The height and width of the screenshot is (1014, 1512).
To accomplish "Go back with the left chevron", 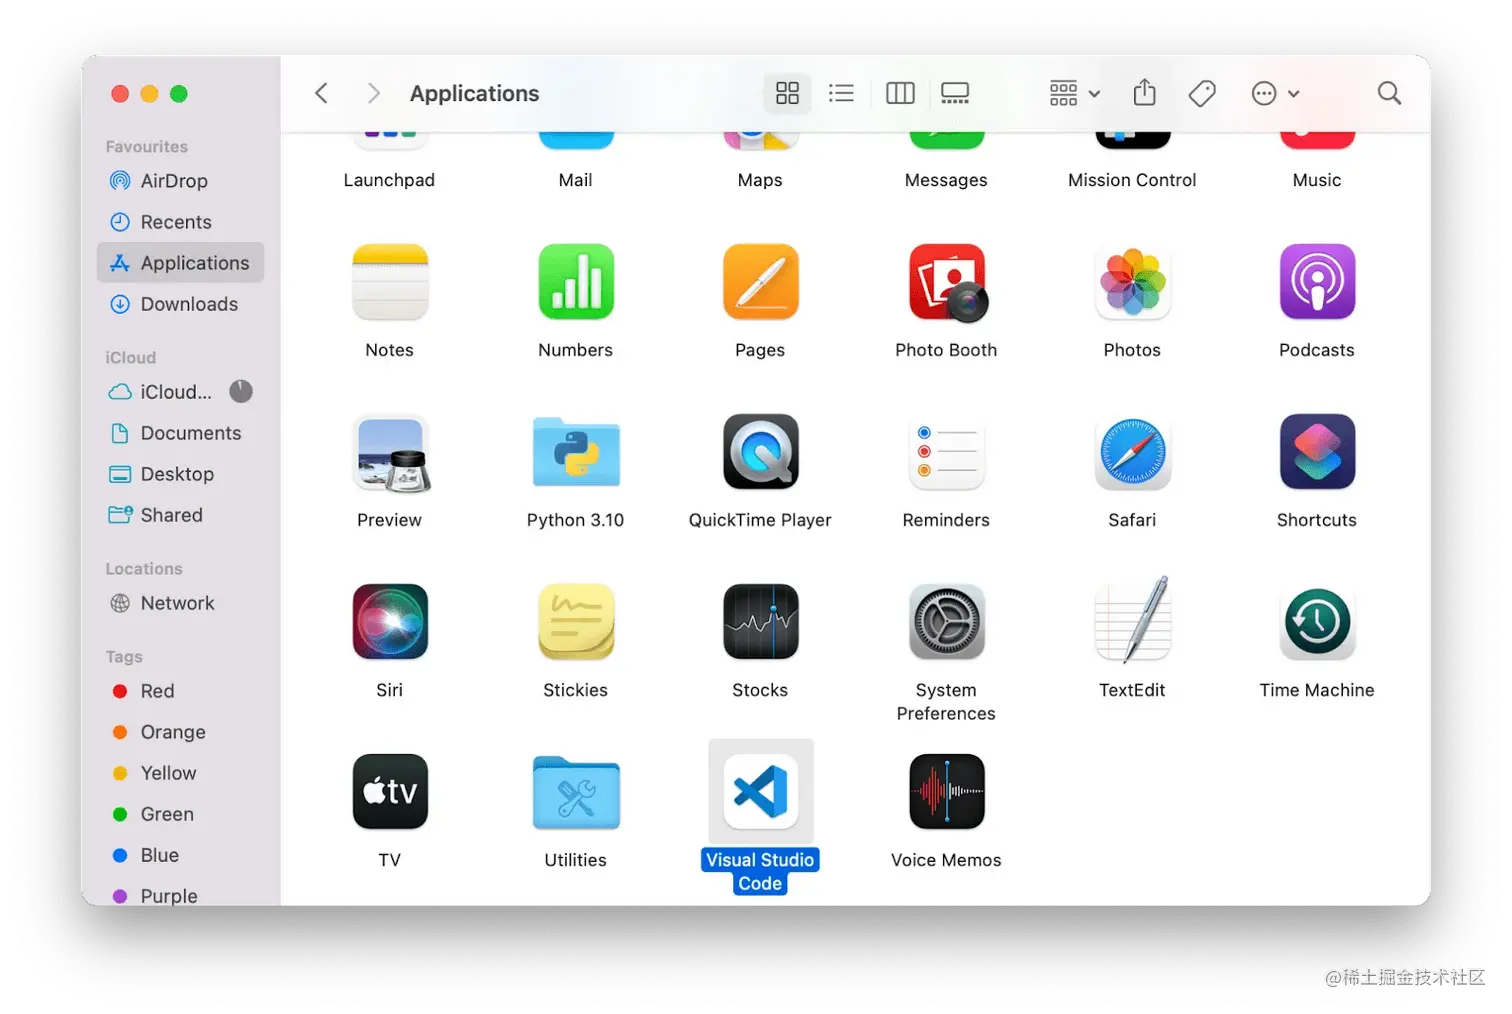I will 321,93.
